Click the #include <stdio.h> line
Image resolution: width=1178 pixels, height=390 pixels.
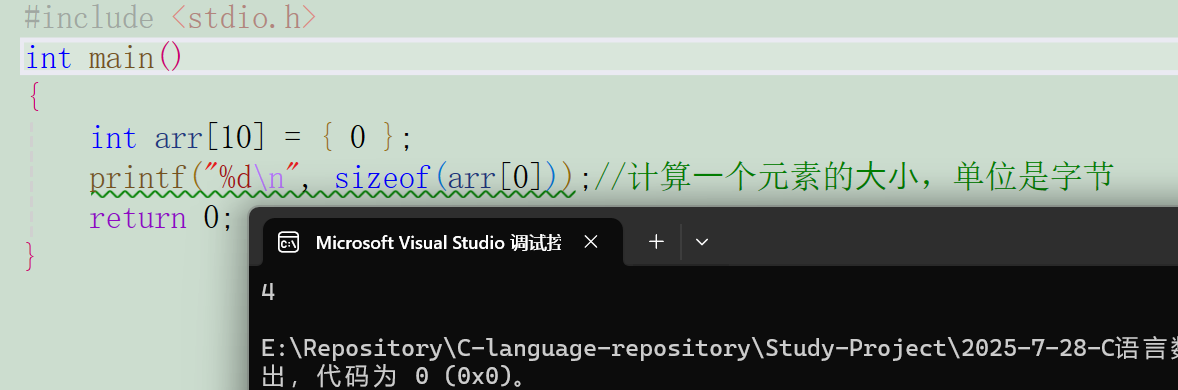(x=170, y=17)
